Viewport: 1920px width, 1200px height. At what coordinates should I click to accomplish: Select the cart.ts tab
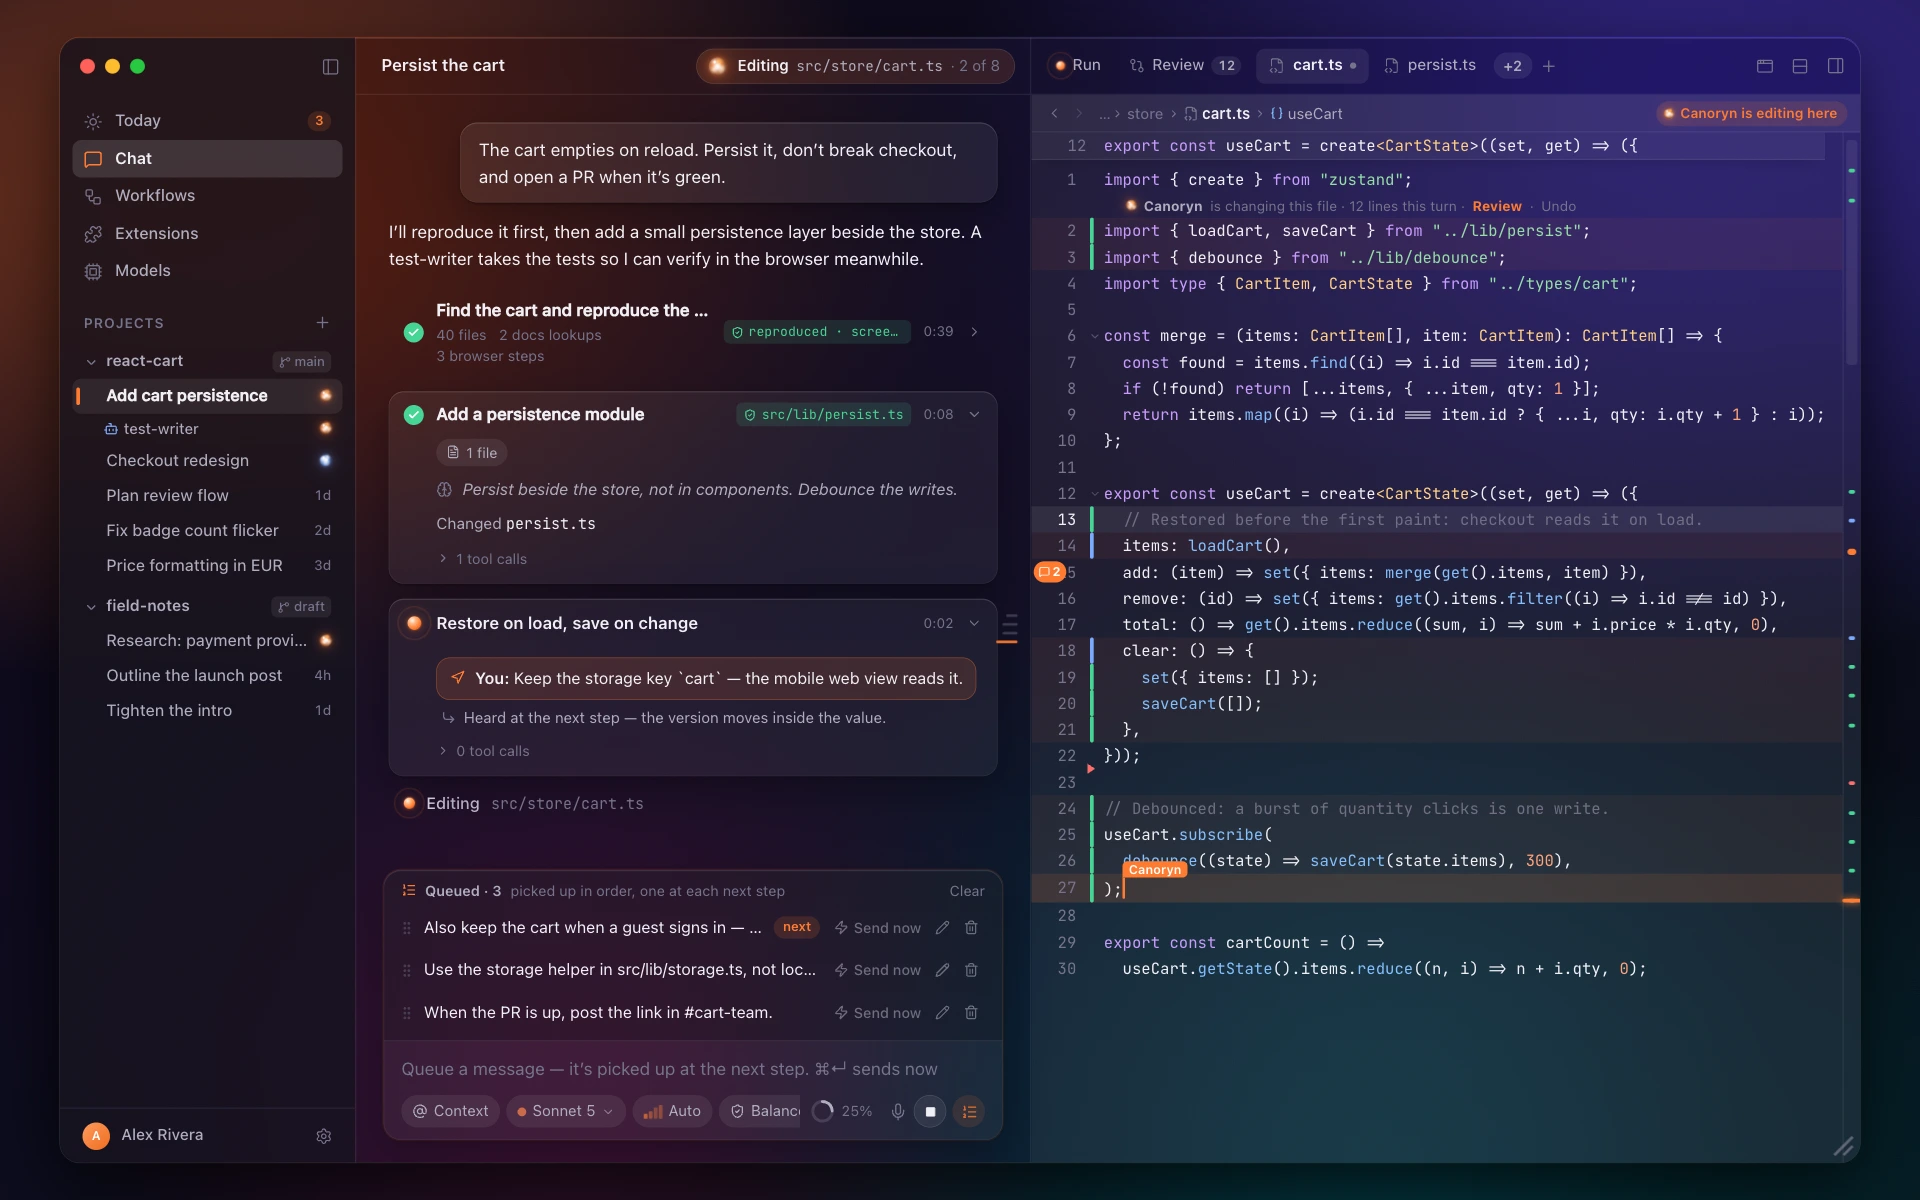(x=1312, y=66)
